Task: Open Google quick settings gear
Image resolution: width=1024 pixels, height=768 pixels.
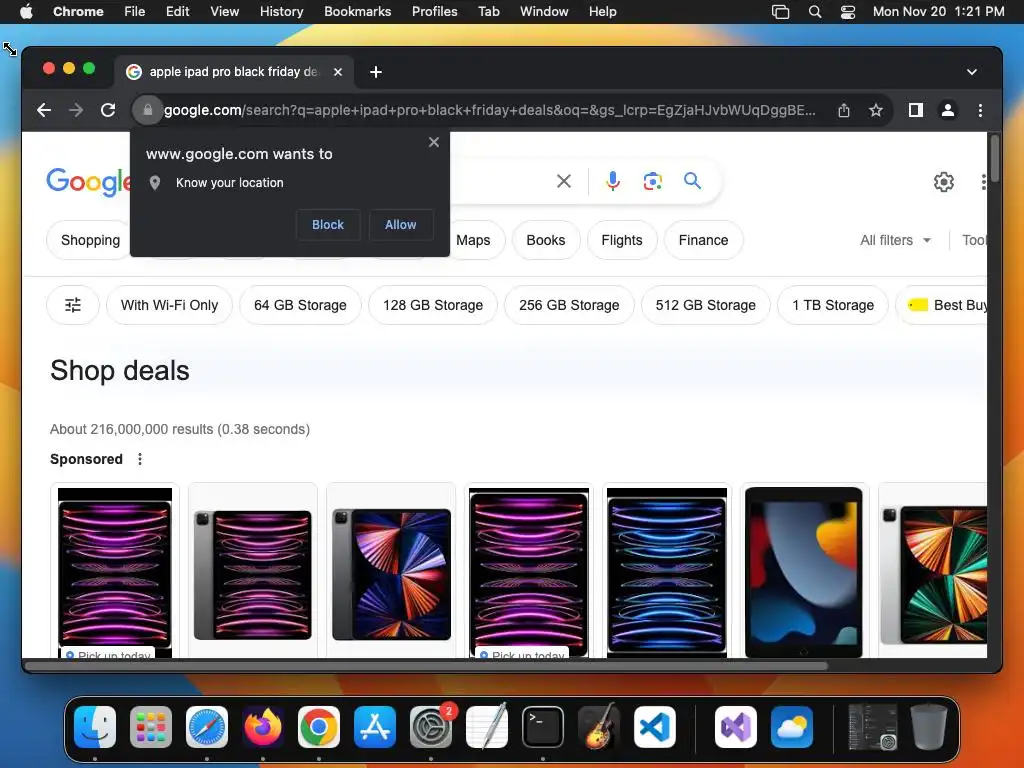Action: (x=943, y=182)
